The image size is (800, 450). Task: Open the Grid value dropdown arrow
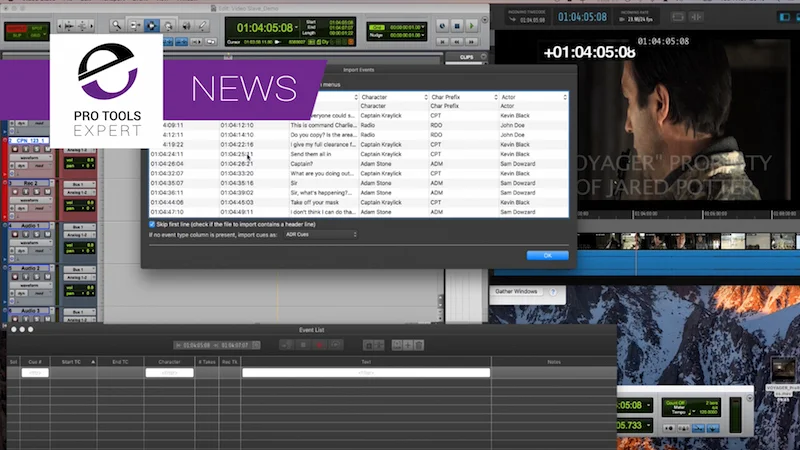coord(423,27)
